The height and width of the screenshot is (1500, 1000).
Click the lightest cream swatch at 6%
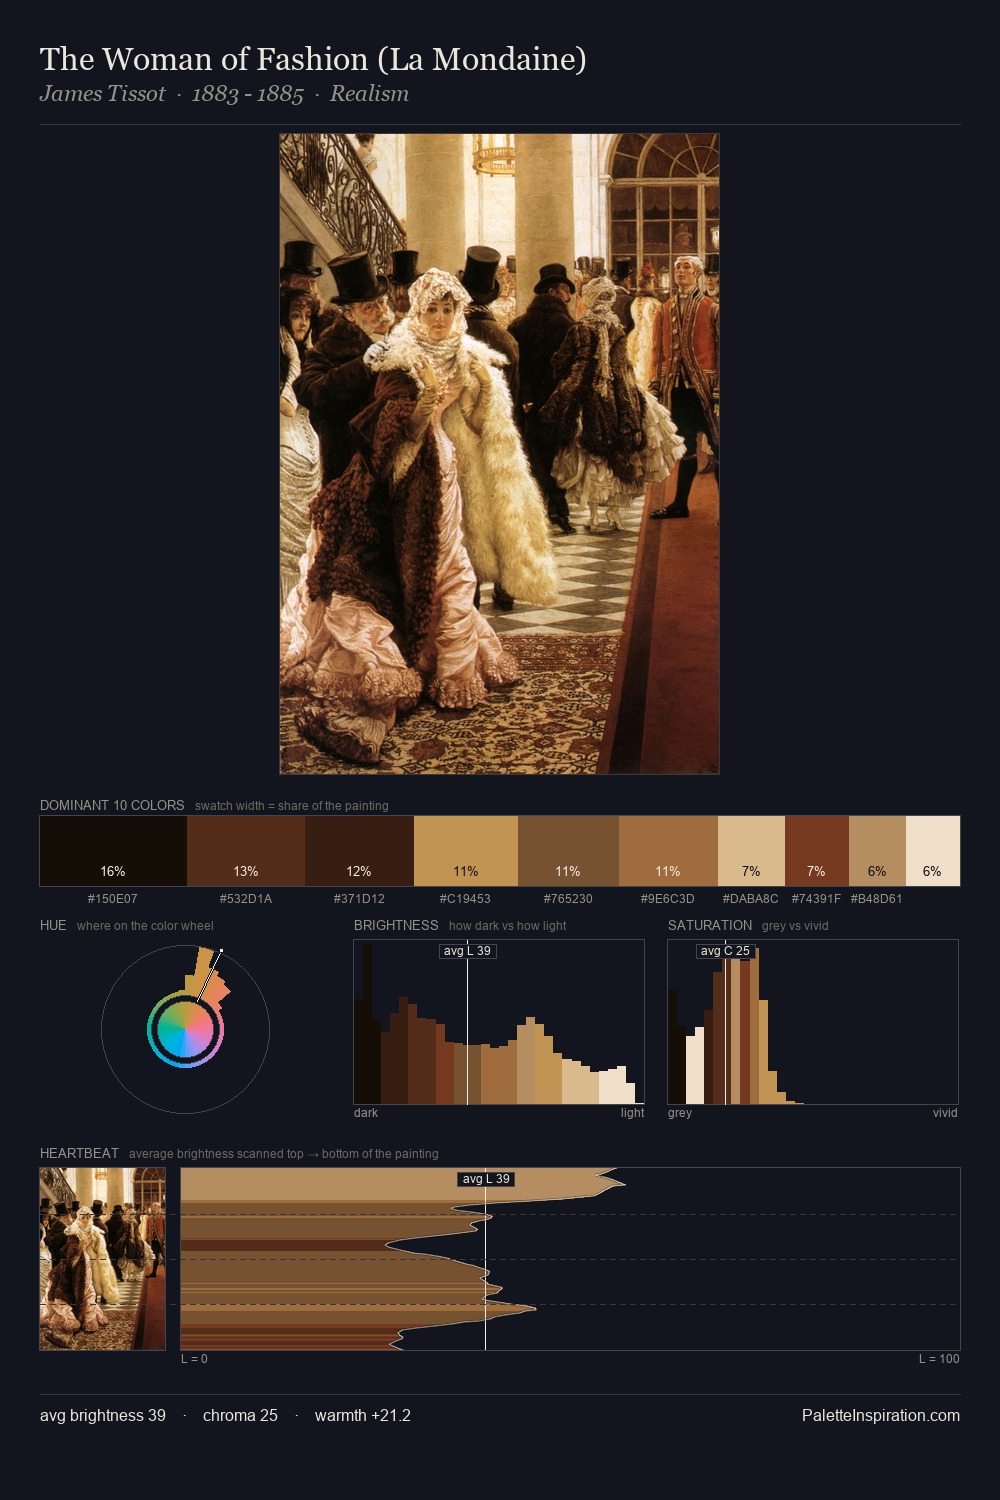(933, 851)
